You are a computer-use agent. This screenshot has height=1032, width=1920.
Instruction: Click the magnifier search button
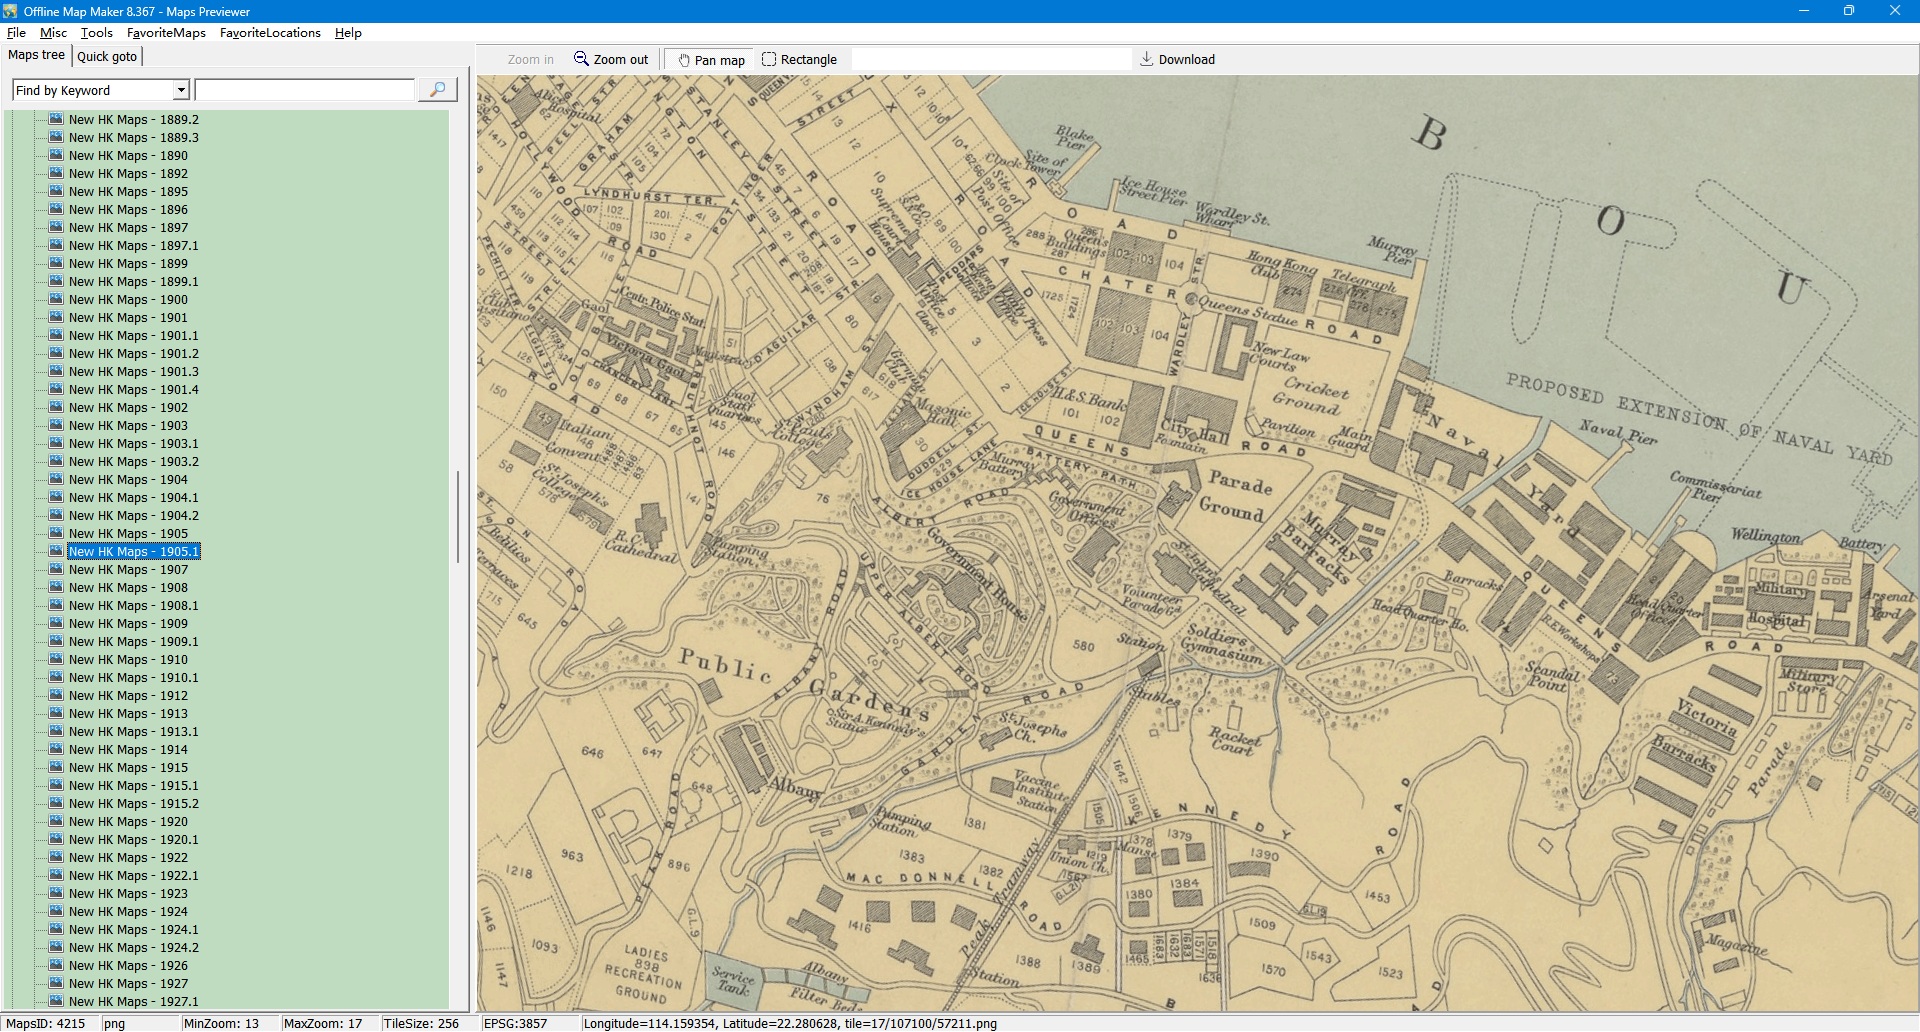(x=437, y=90)
